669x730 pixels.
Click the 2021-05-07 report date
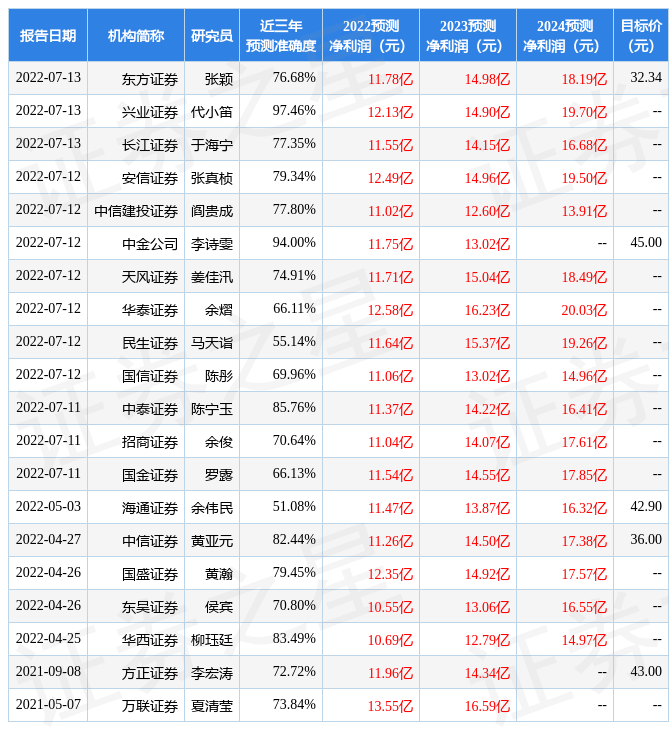coord(48,705)
